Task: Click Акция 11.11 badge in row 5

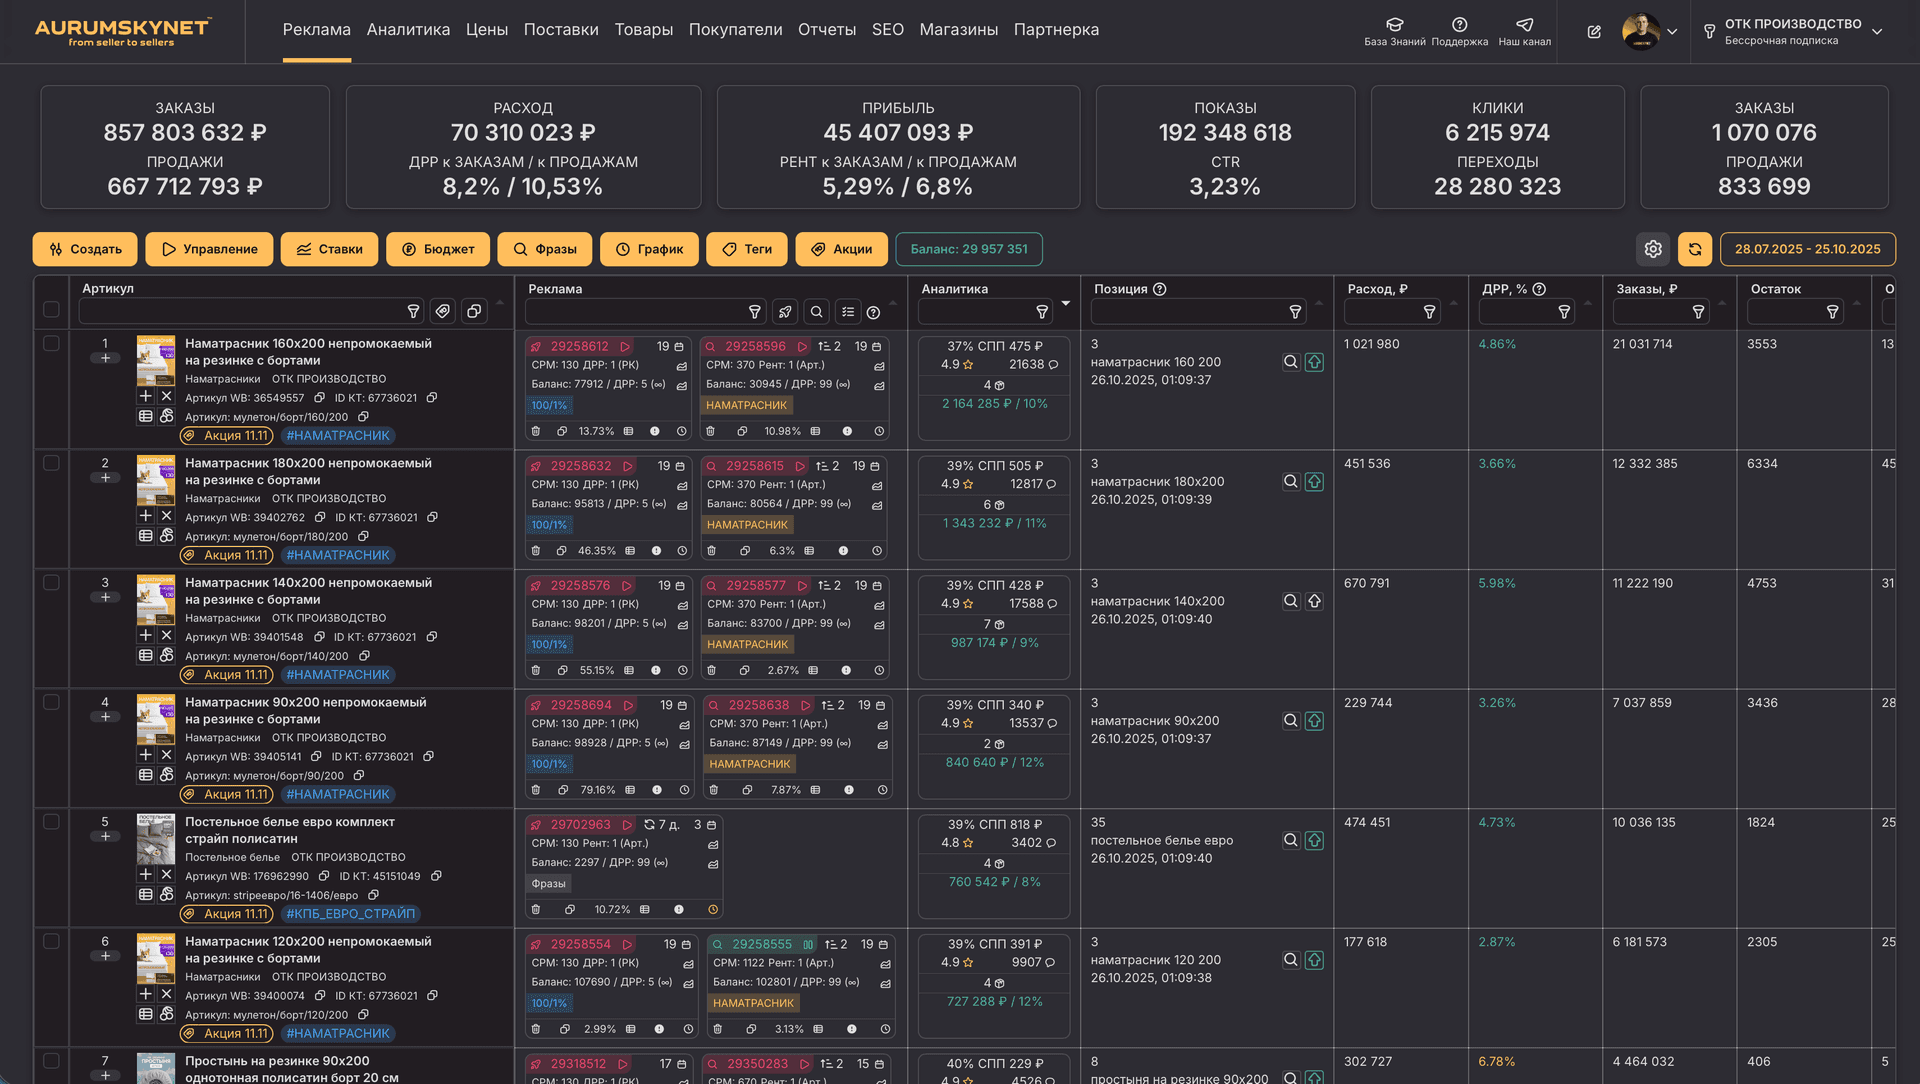Action: pyautogui.click(x=226, y=914)
